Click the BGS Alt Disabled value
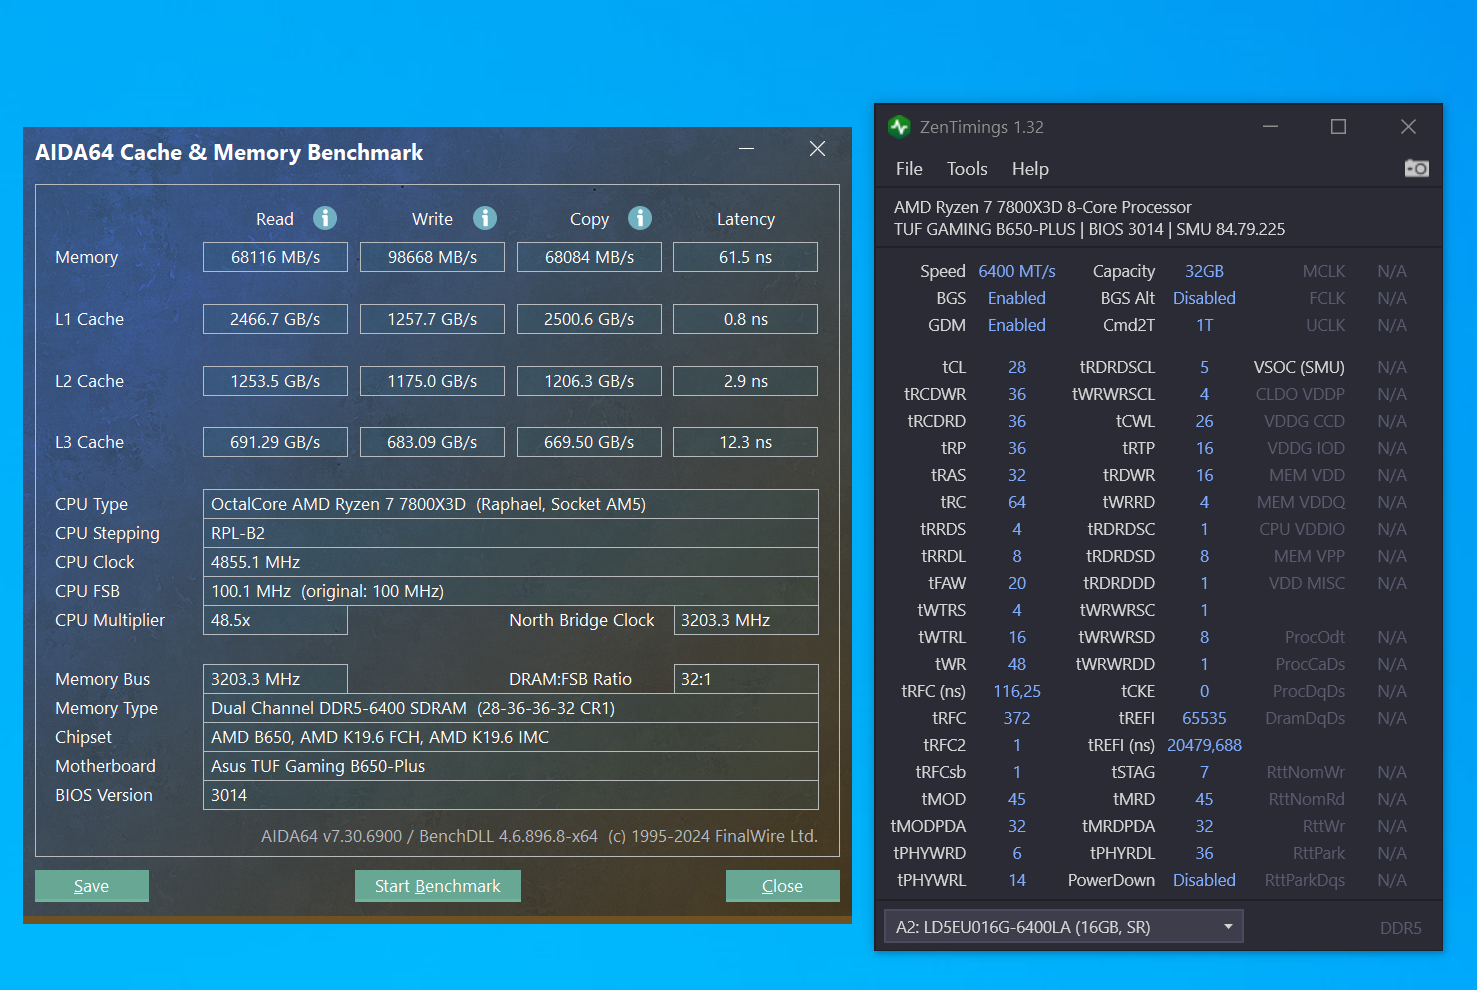The image size is (1477, 990). coord(1204,298)
